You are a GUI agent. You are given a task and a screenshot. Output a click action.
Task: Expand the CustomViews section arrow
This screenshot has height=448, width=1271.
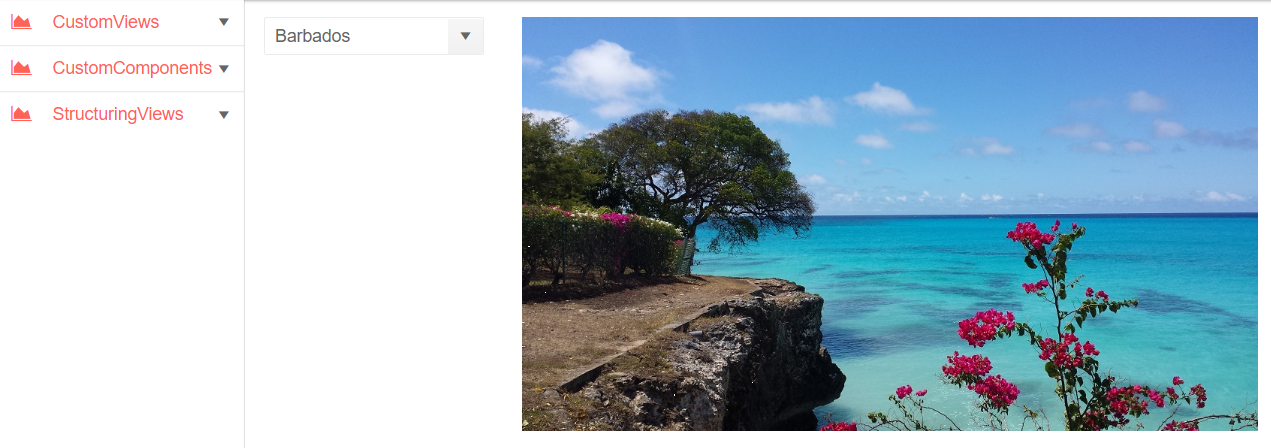pyautogui.click(x=224, y=22)
